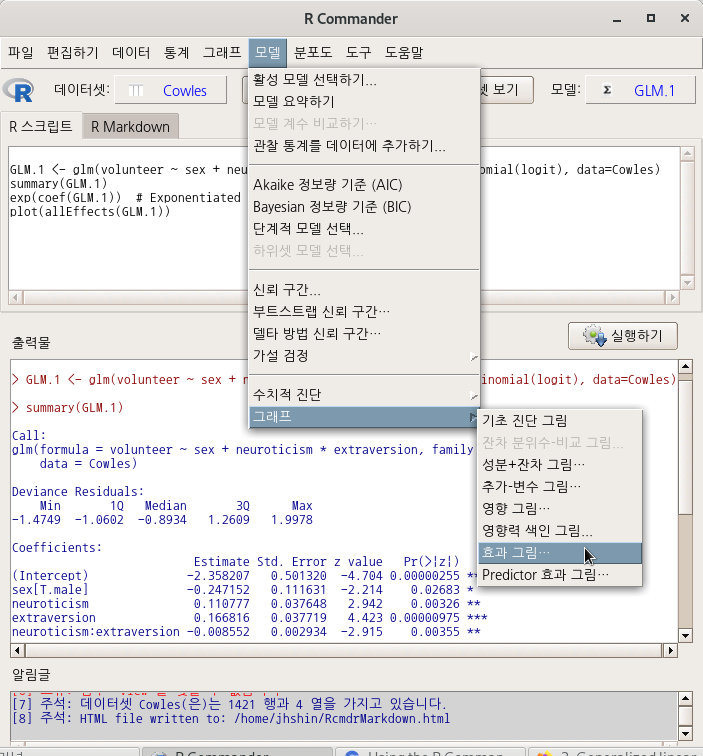Viewport: 703px width, 756px height.
Task: Click the gear icon on 실행하기 button
Action: [x=595, y=336]
